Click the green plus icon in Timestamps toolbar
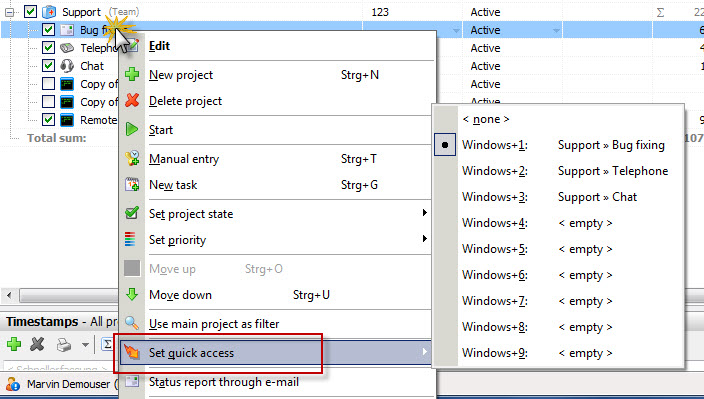 tap(14, 344)
